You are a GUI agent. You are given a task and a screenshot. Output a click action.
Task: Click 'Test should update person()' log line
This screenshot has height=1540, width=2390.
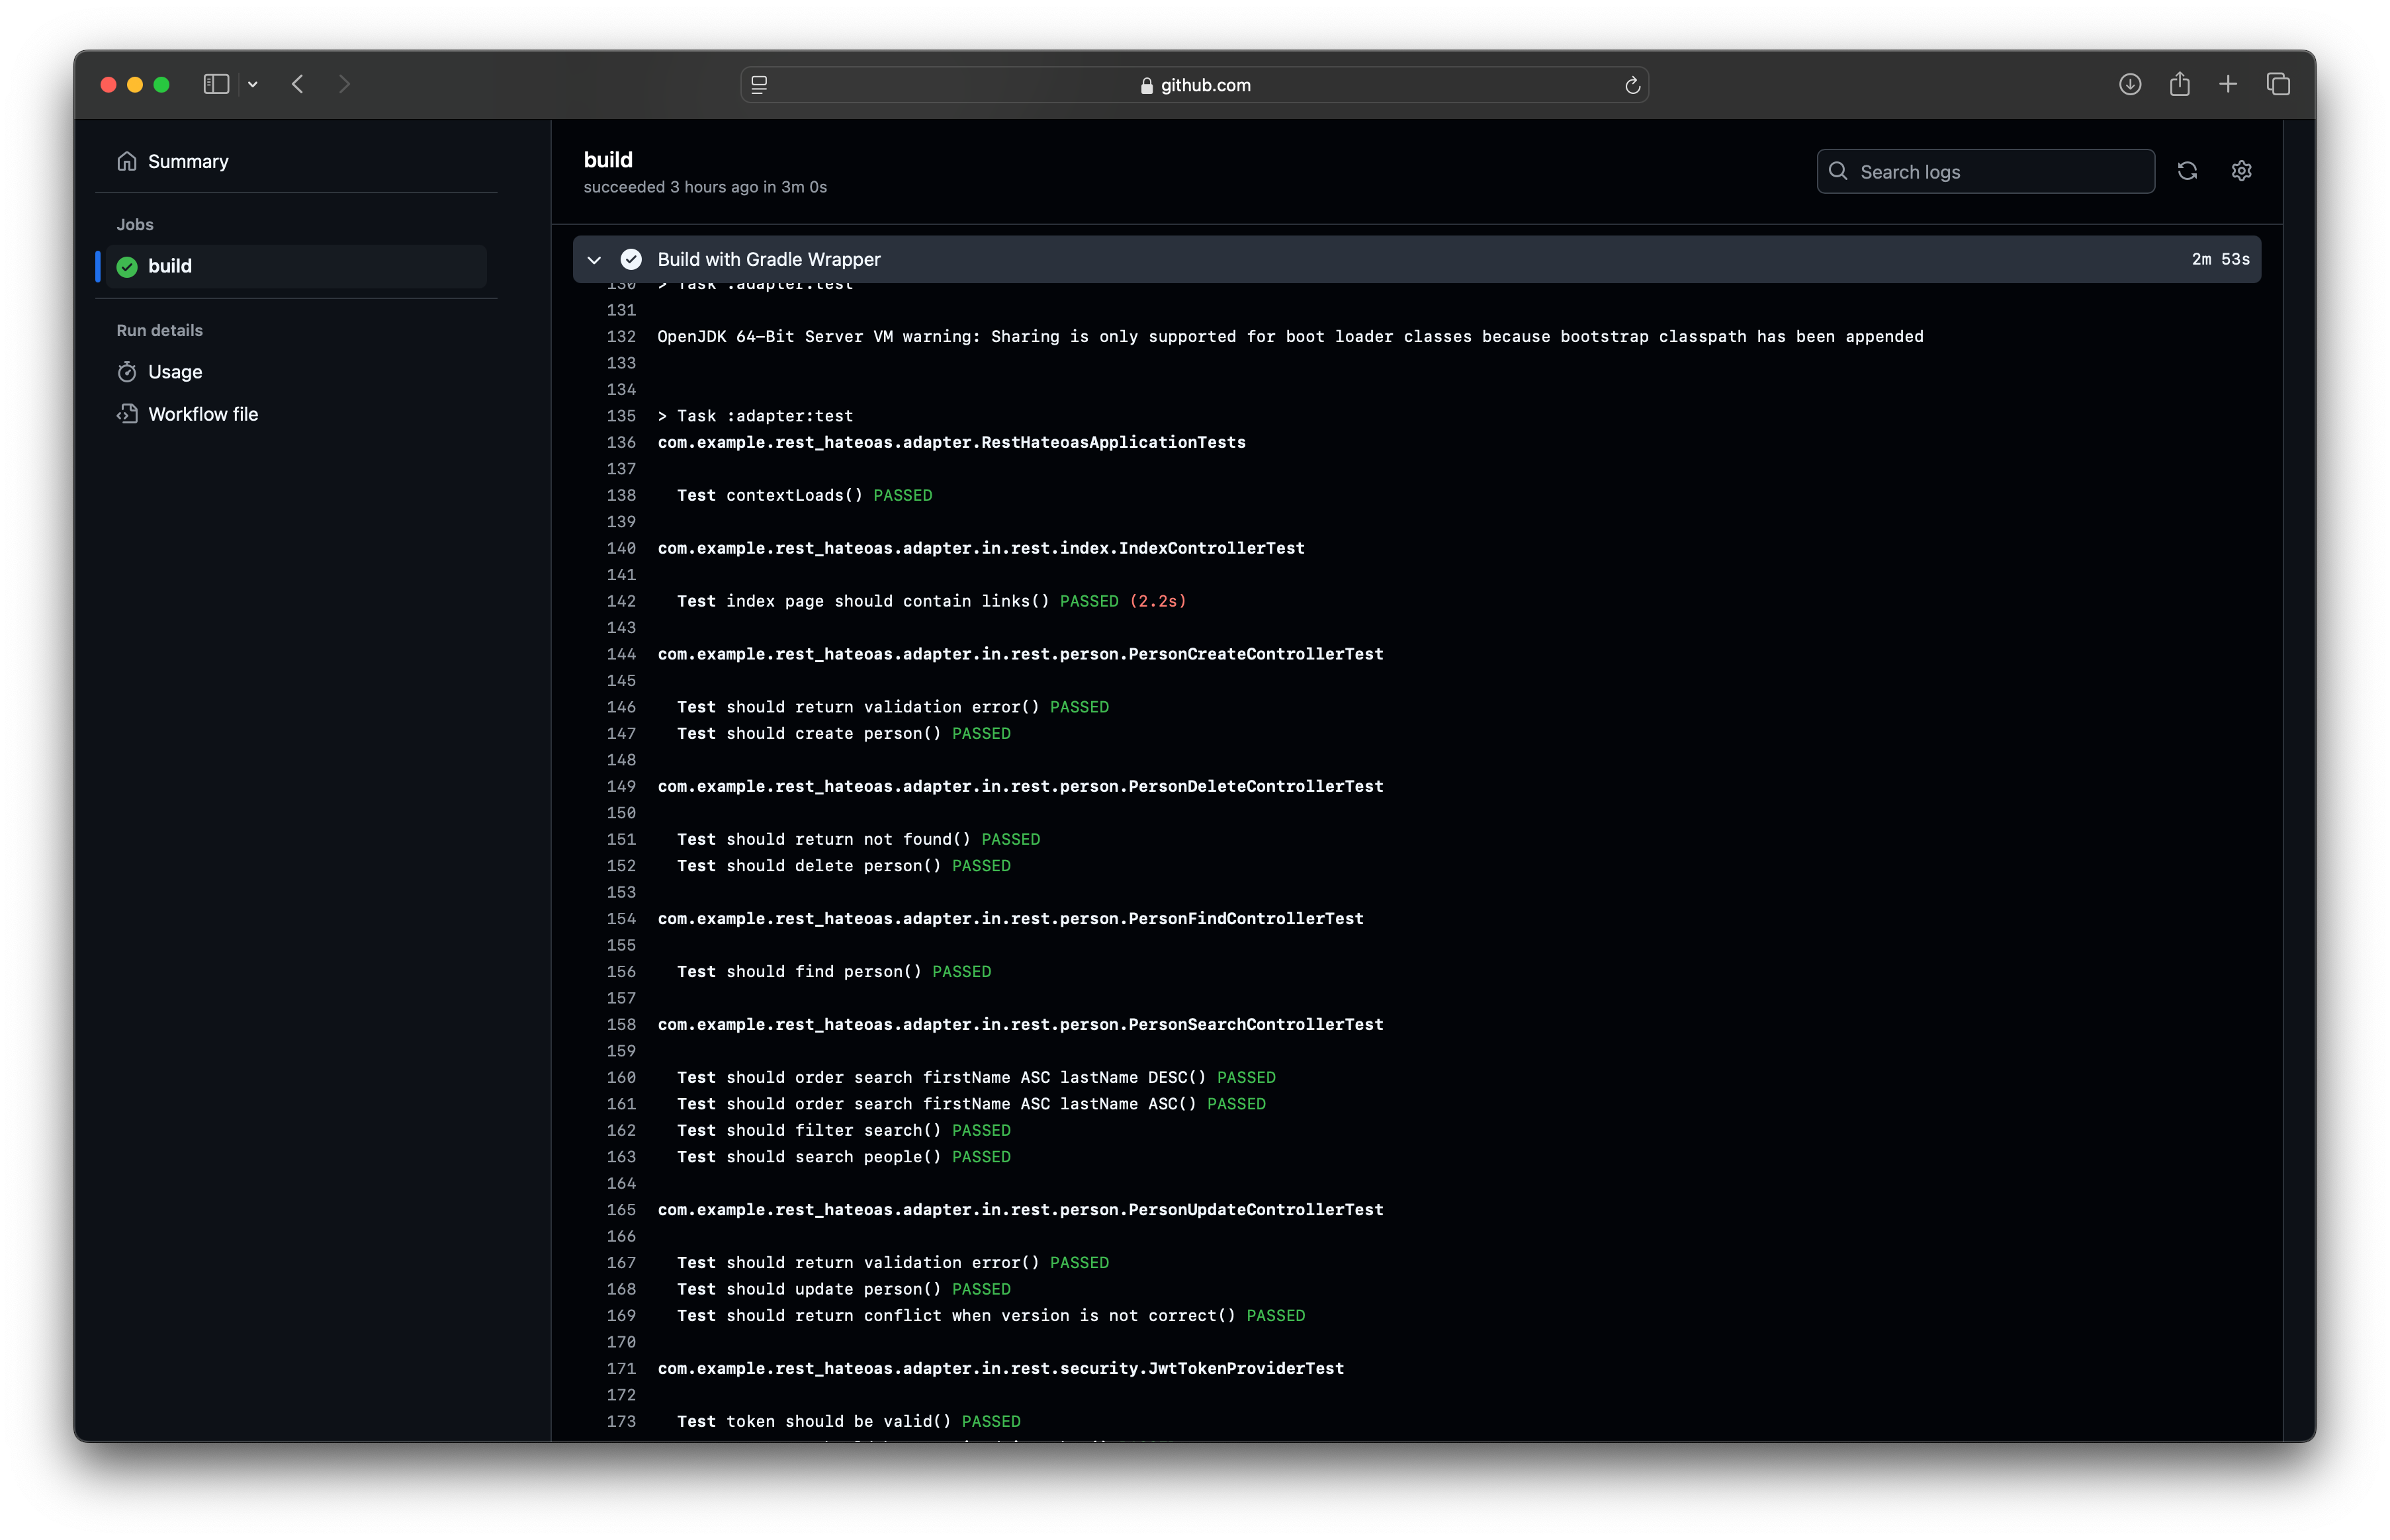[844, 1289]
